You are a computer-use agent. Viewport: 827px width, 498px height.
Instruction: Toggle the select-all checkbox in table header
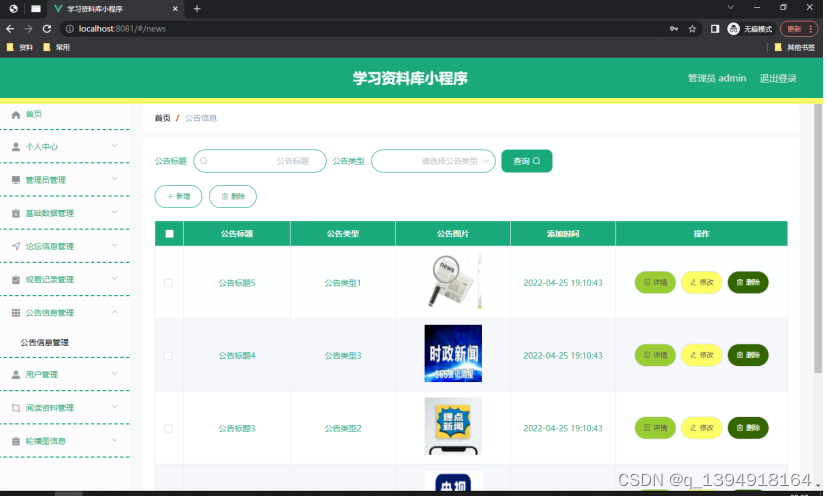pos(169,234)
